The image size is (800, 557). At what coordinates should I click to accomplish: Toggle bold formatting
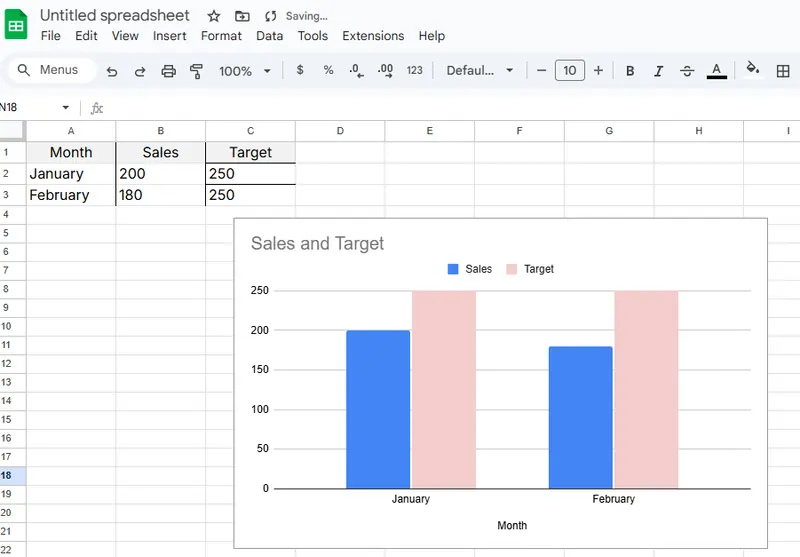click(x=630, y=71)
